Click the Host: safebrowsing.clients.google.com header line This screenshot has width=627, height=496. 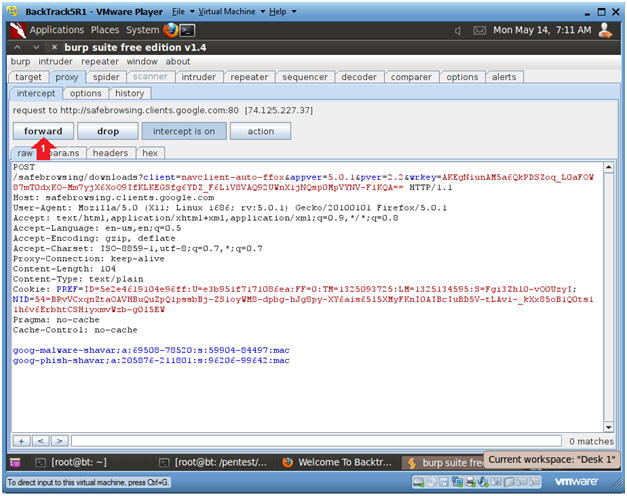click(x=114, y=198)
